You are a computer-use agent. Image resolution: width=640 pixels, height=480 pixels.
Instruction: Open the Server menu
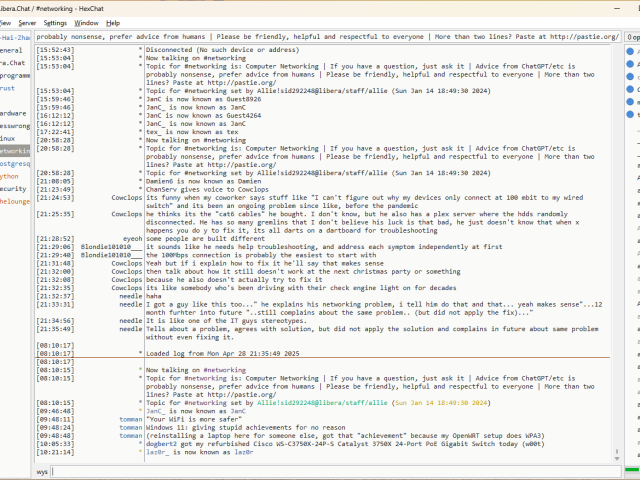(x=27, y=22)
